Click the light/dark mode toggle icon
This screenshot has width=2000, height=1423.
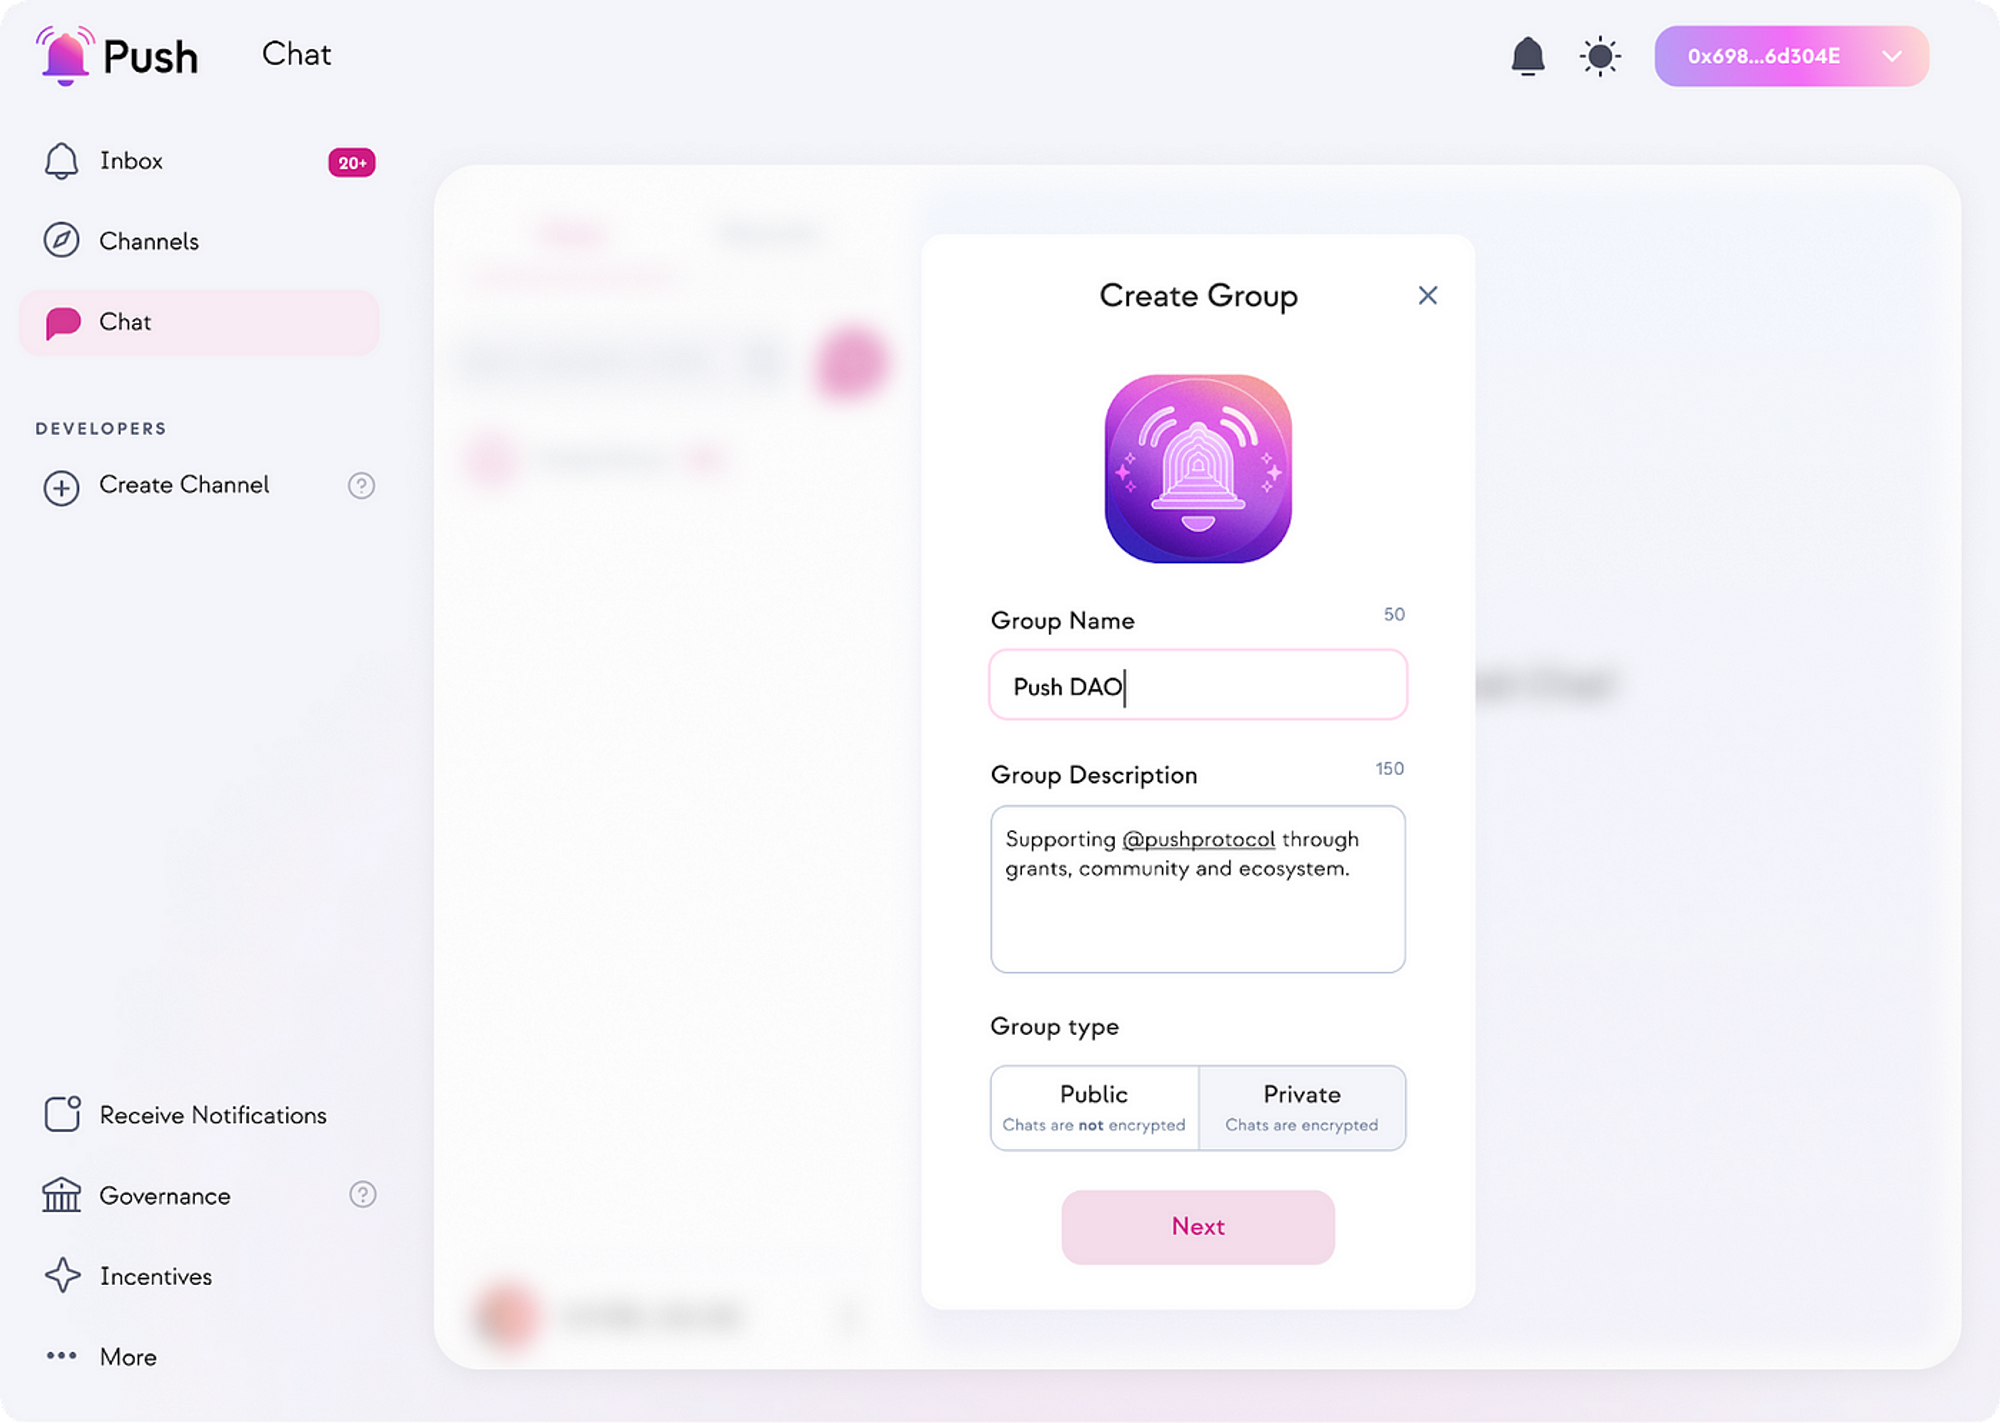[1598, 55]
